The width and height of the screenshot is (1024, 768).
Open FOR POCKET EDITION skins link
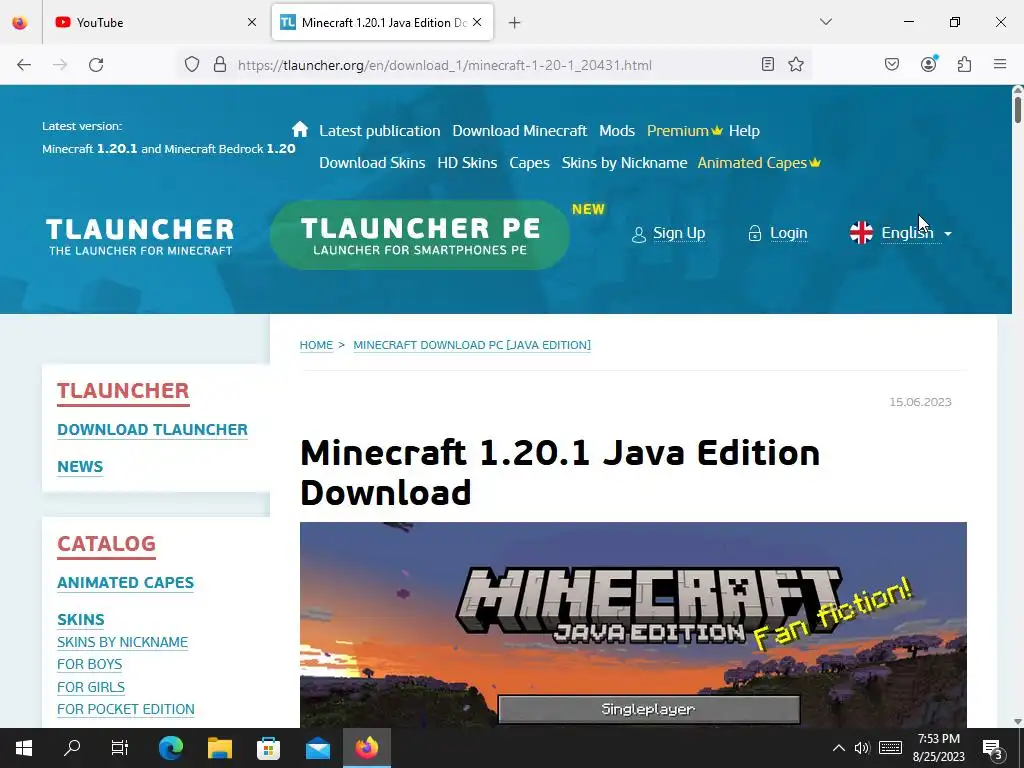(x=126, y=709)
